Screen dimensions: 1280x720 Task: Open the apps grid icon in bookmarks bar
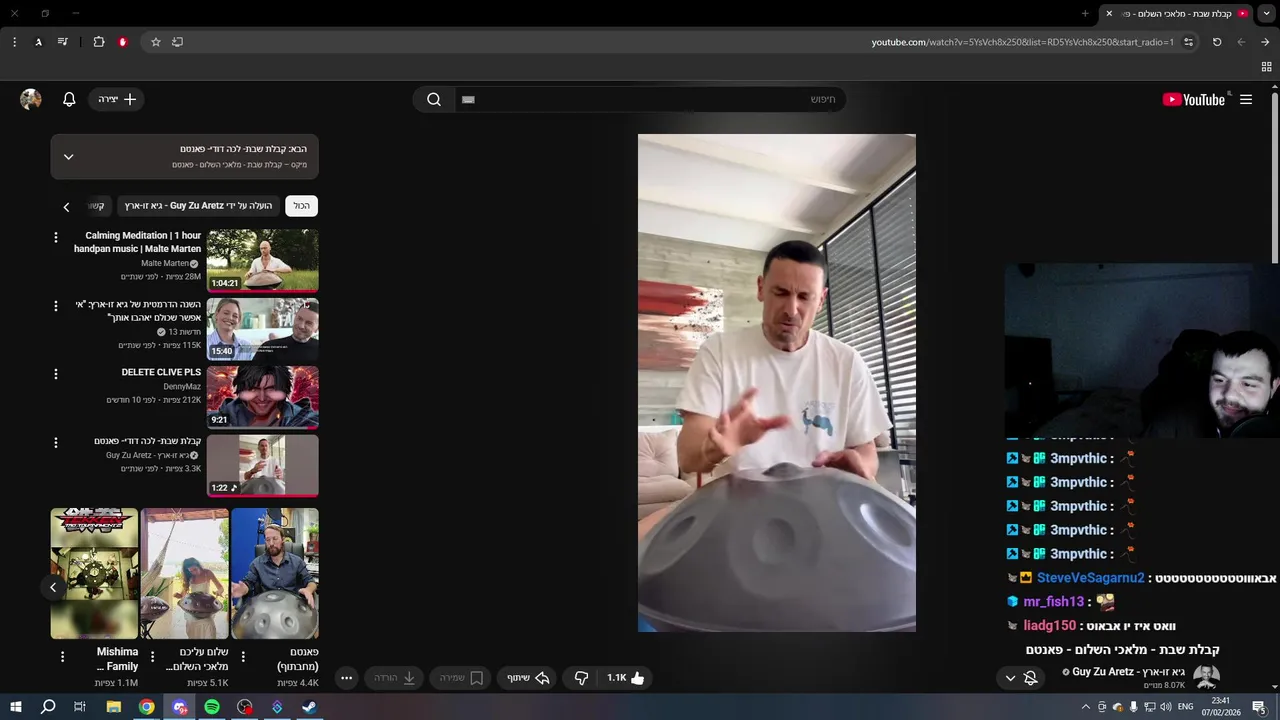coord(1266,66)
